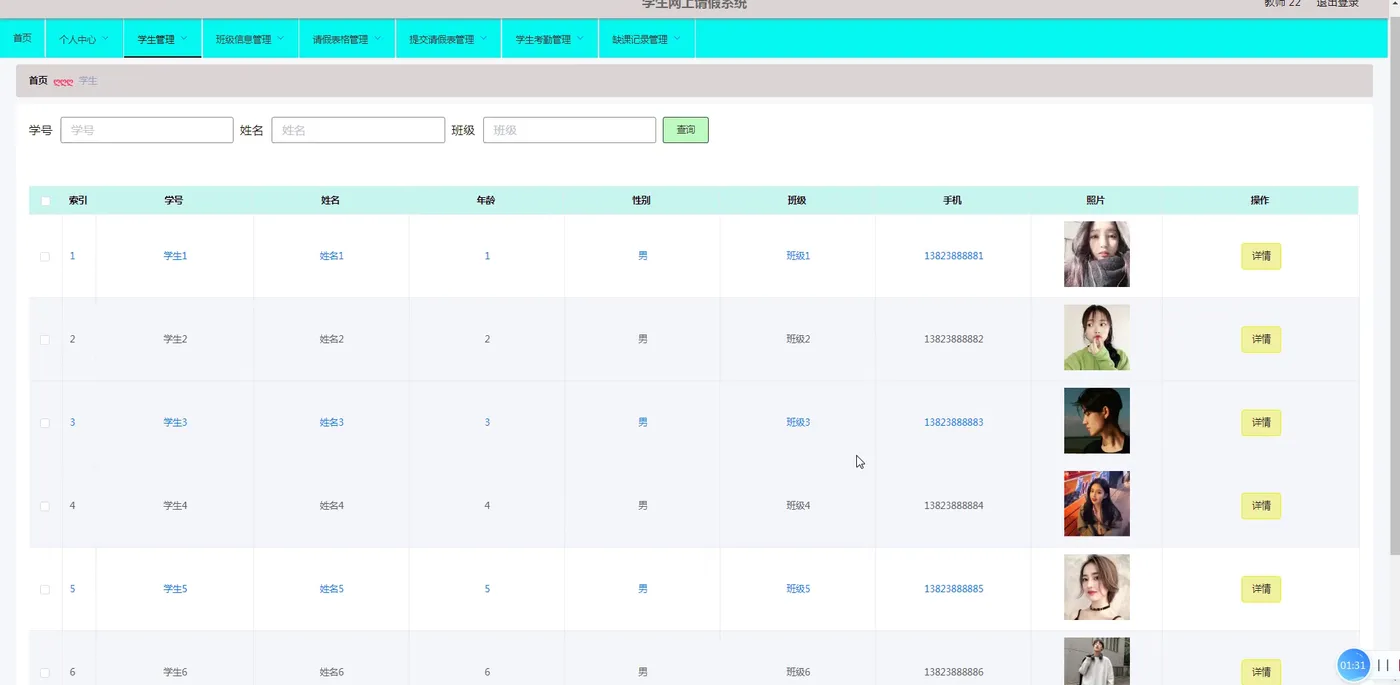Click the 性别 column header
The height and width of the screenshot is (685, 1400).
642,201
